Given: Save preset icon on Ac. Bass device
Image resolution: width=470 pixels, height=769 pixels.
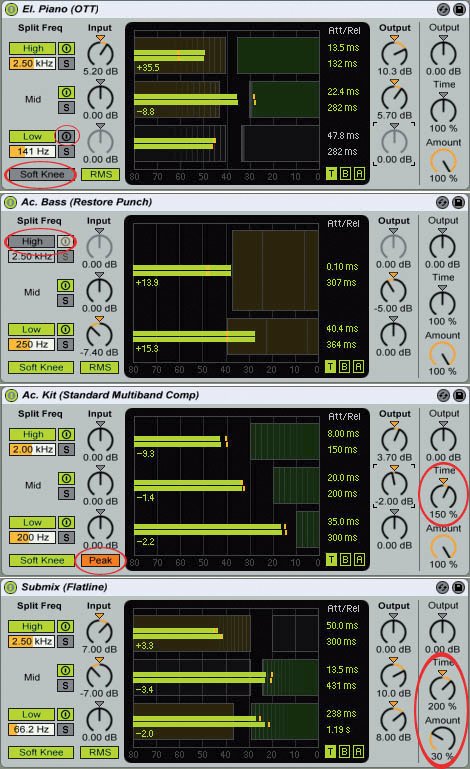Looking at the screenshot, I should (458, 202).
